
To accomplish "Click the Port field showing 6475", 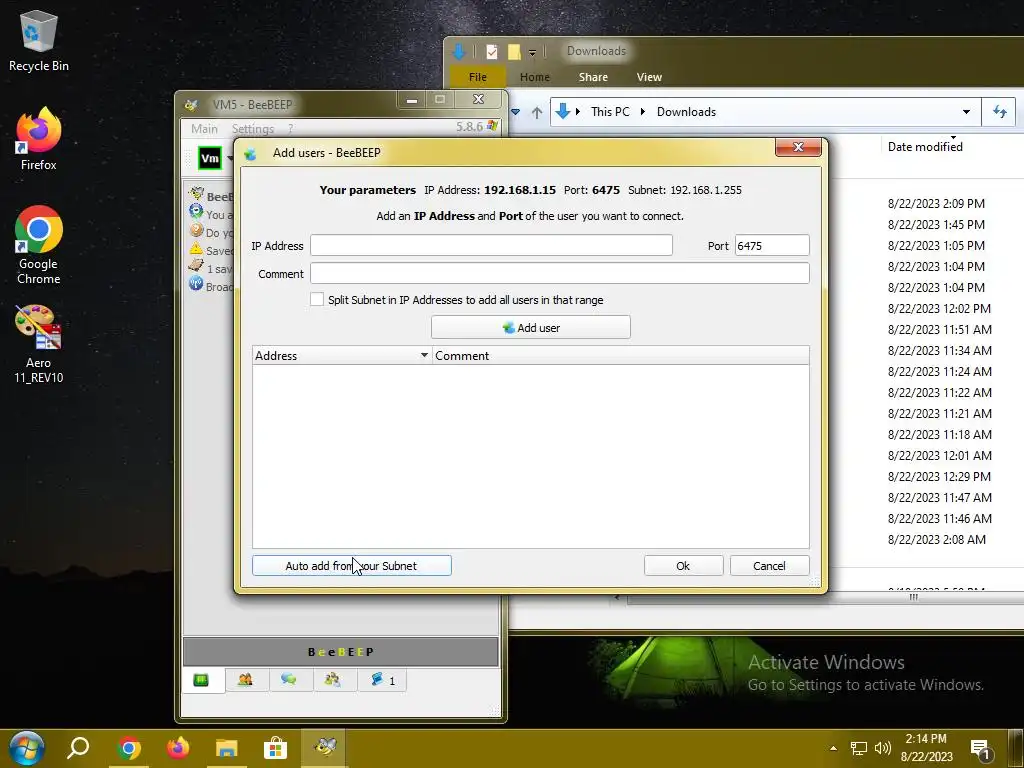I will click(772, 246).
